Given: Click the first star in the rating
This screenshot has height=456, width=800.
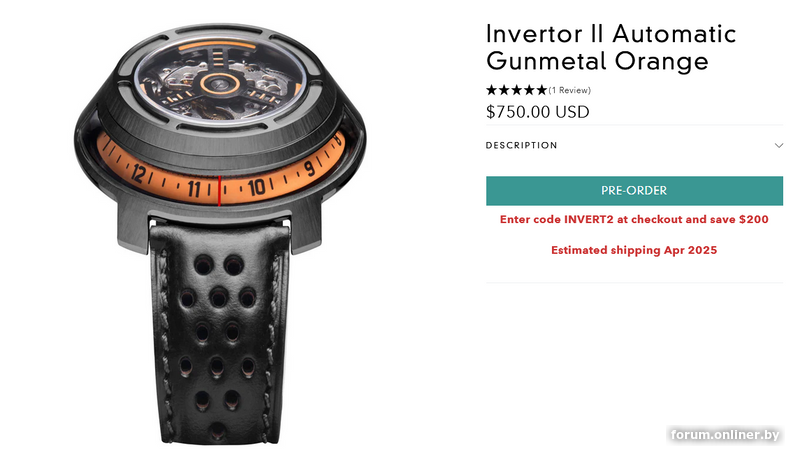Looking at the screenshot, I should 491,90.
